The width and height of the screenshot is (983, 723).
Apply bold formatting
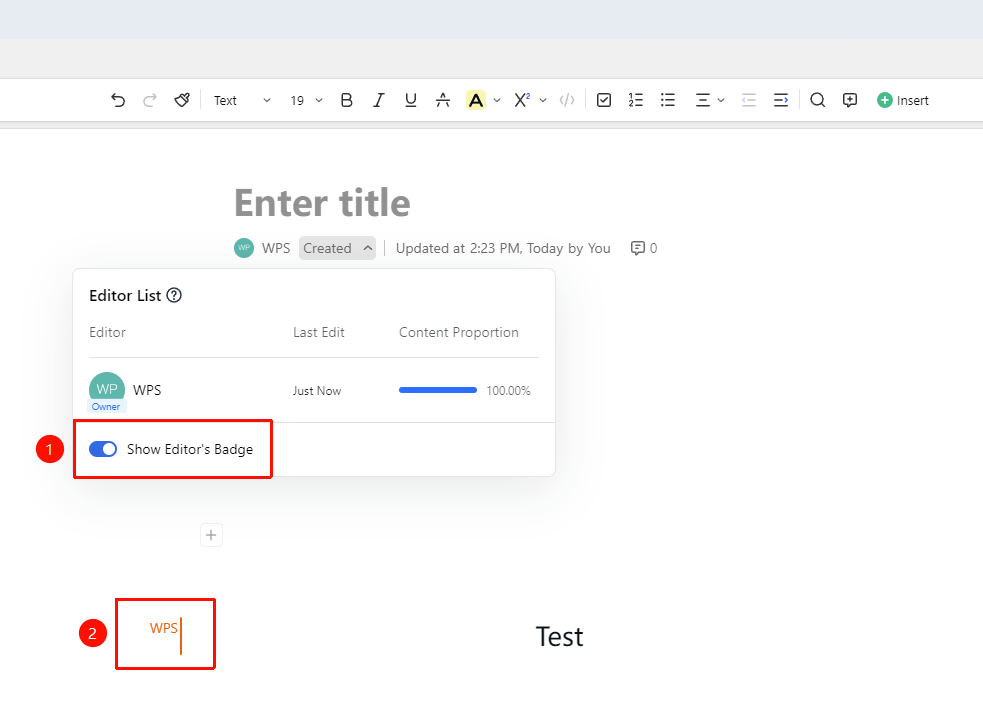(347, 100)
